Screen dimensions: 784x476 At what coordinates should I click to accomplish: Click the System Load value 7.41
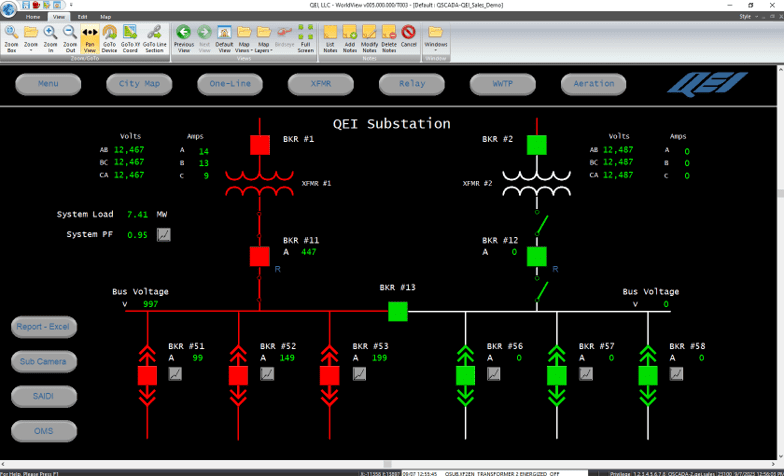point(137,214)
